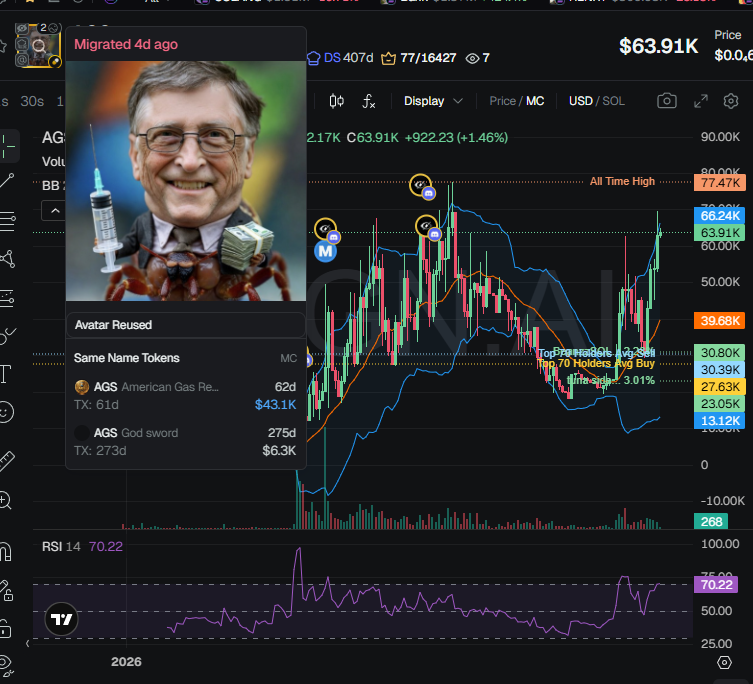
Task: Click the All Time High label
Action: click(x=622, y=182)
